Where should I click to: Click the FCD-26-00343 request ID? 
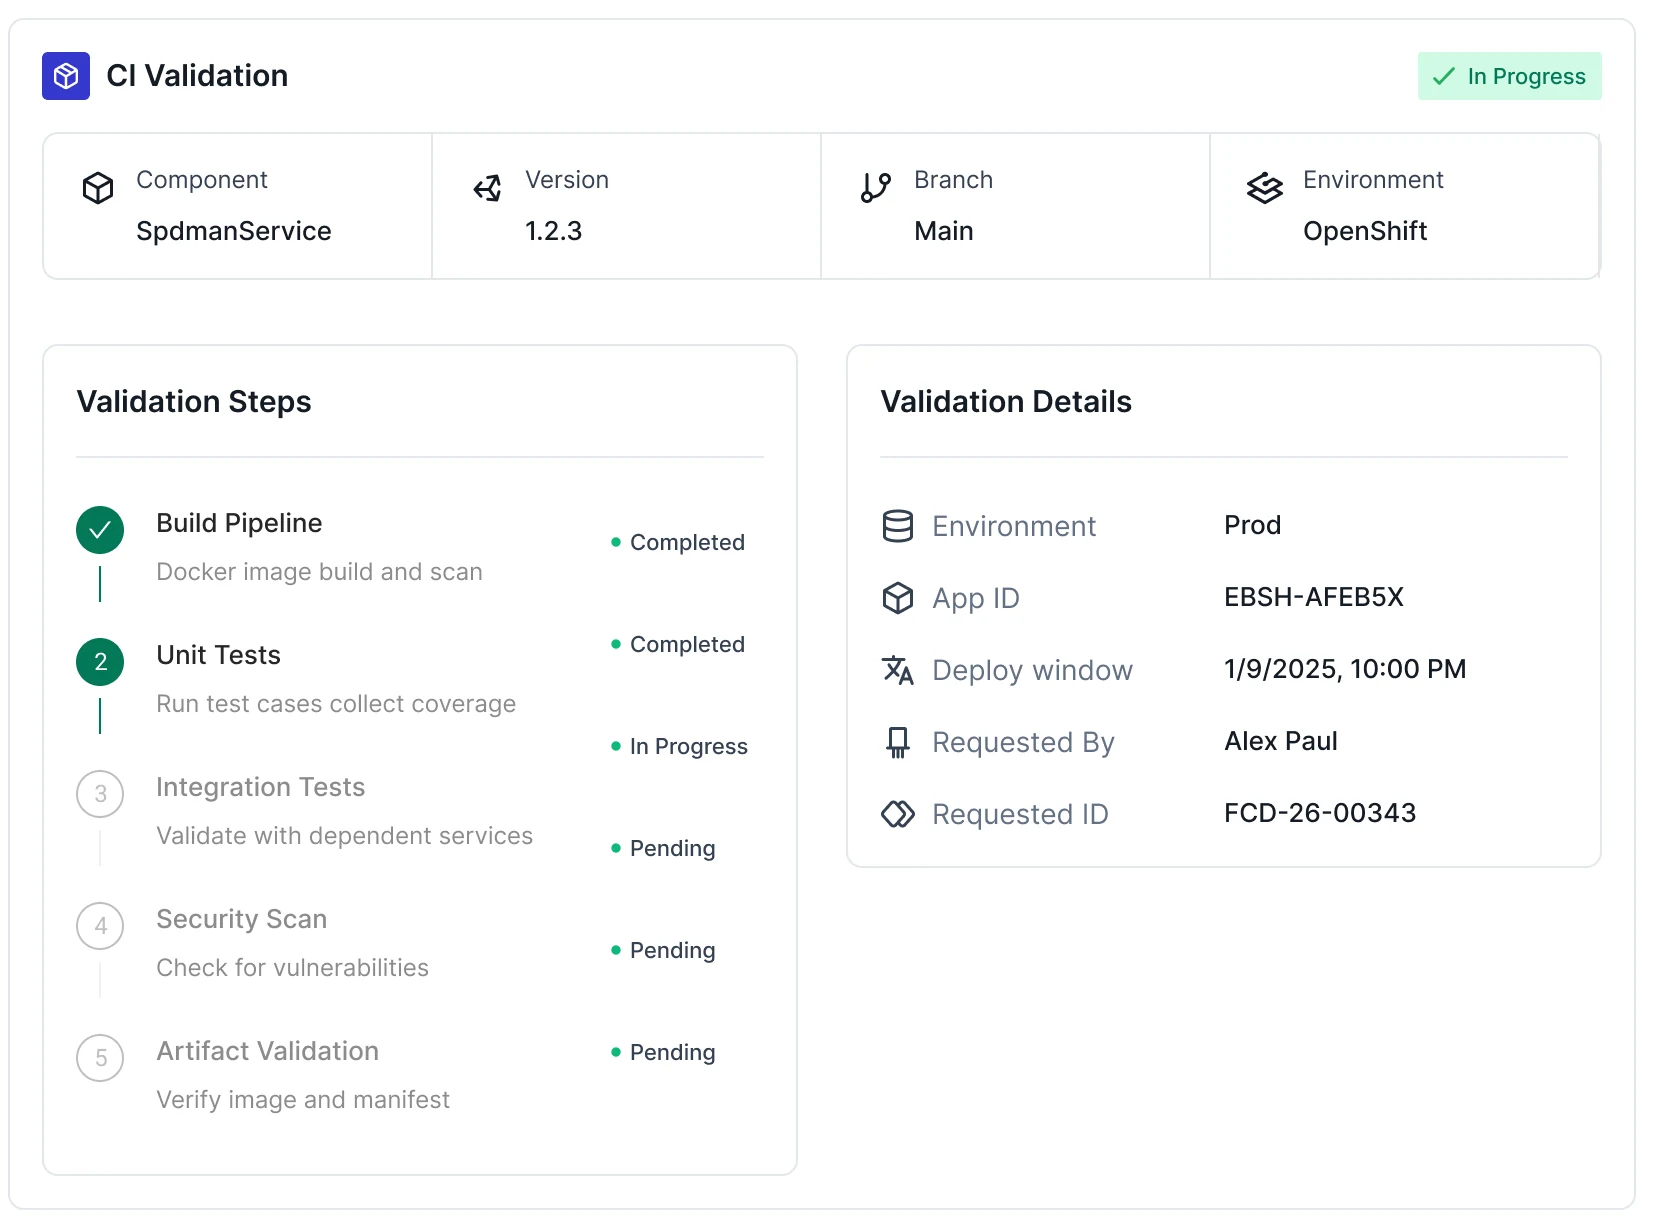click(x=1319, y=813)
